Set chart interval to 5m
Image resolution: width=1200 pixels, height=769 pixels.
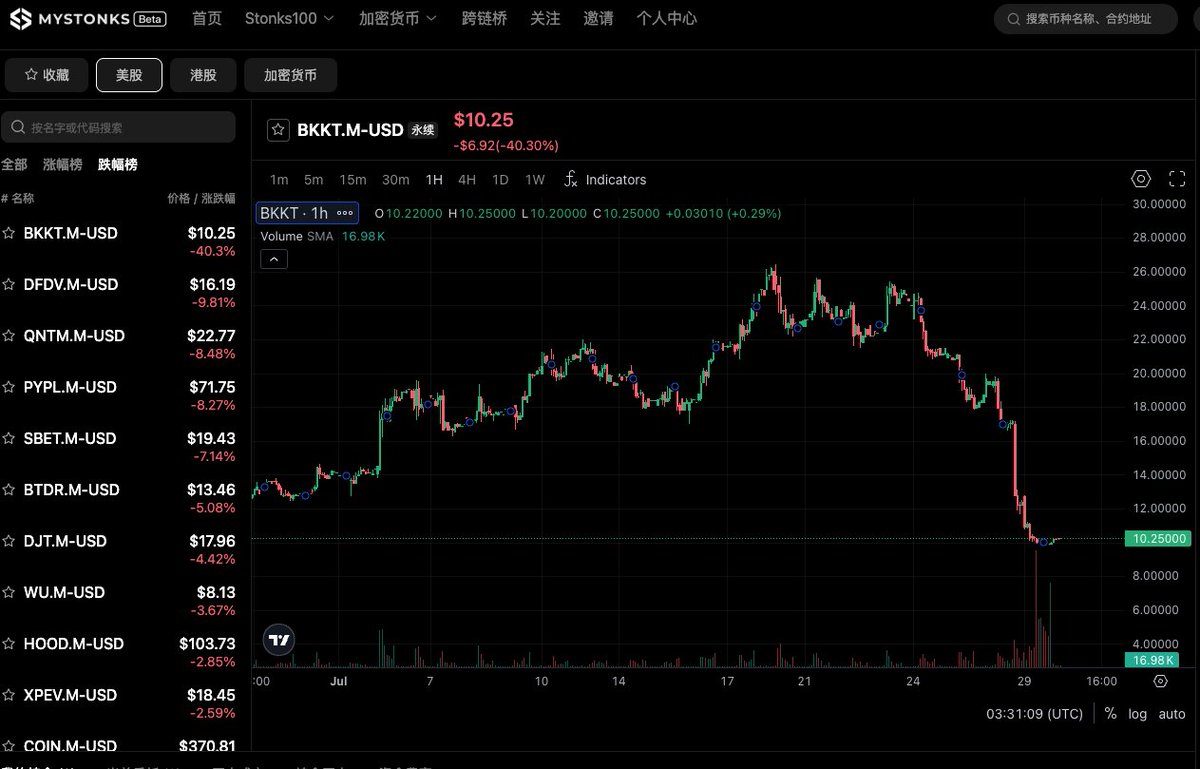313,180
